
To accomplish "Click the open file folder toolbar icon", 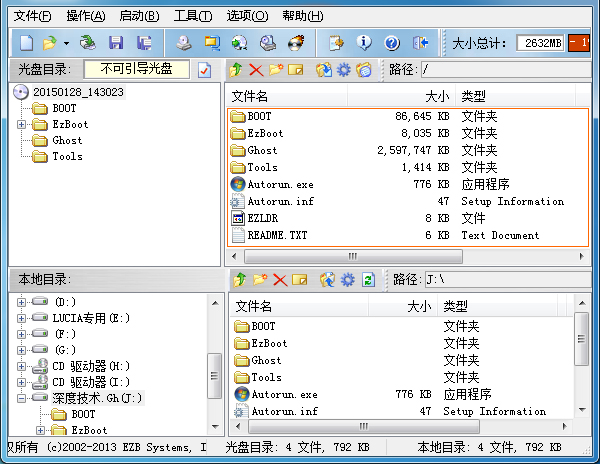I will coord(49,43).
